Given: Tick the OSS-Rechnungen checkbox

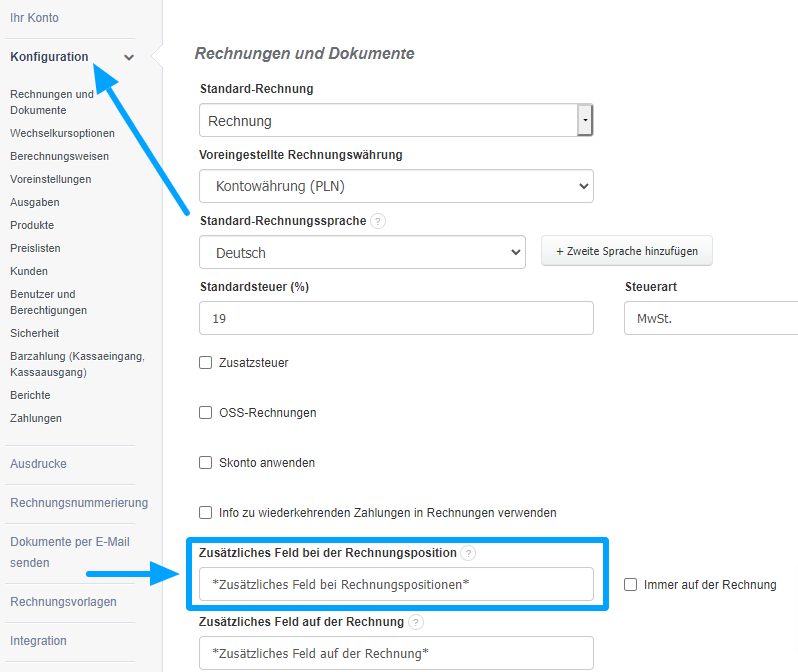Looking at the screenshot, I should pyautogui.click(x=206, y=412).
